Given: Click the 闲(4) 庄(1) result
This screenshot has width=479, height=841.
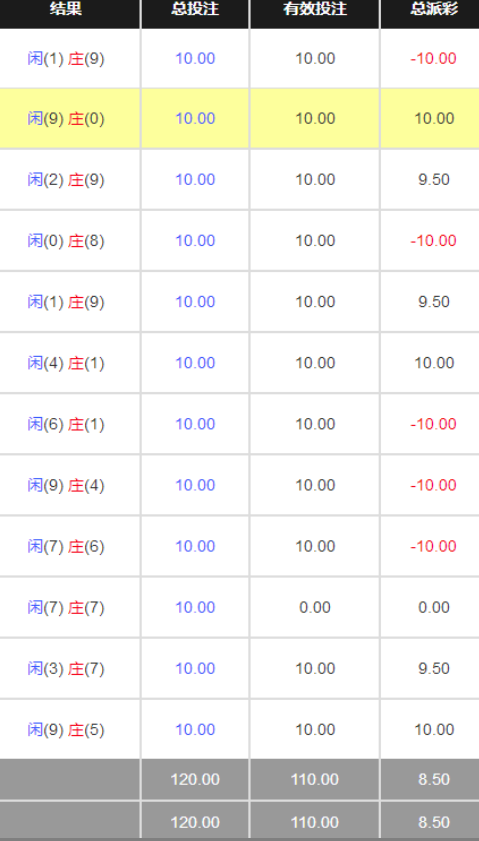Looking at the screenshot, I should click(x=66, y=363).
